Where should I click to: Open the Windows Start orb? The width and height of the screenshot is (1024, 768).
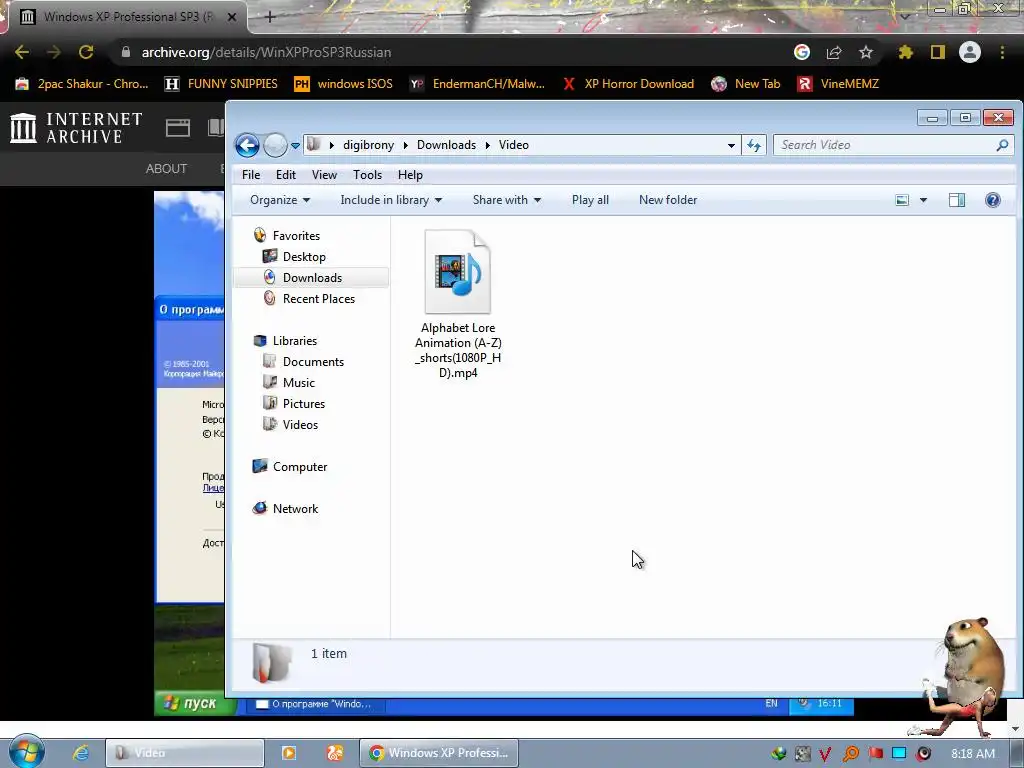(26, 752)
